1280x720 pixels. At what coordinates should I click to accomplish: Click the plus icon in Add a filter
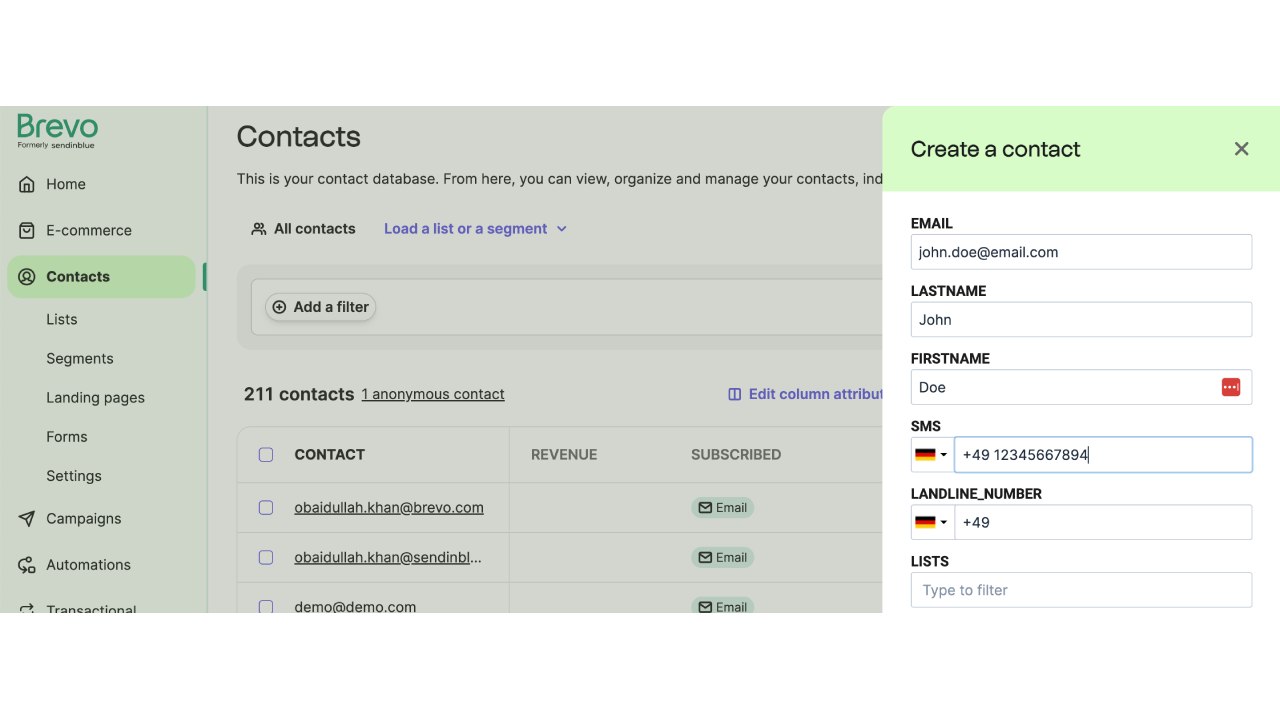pos(279,307)
